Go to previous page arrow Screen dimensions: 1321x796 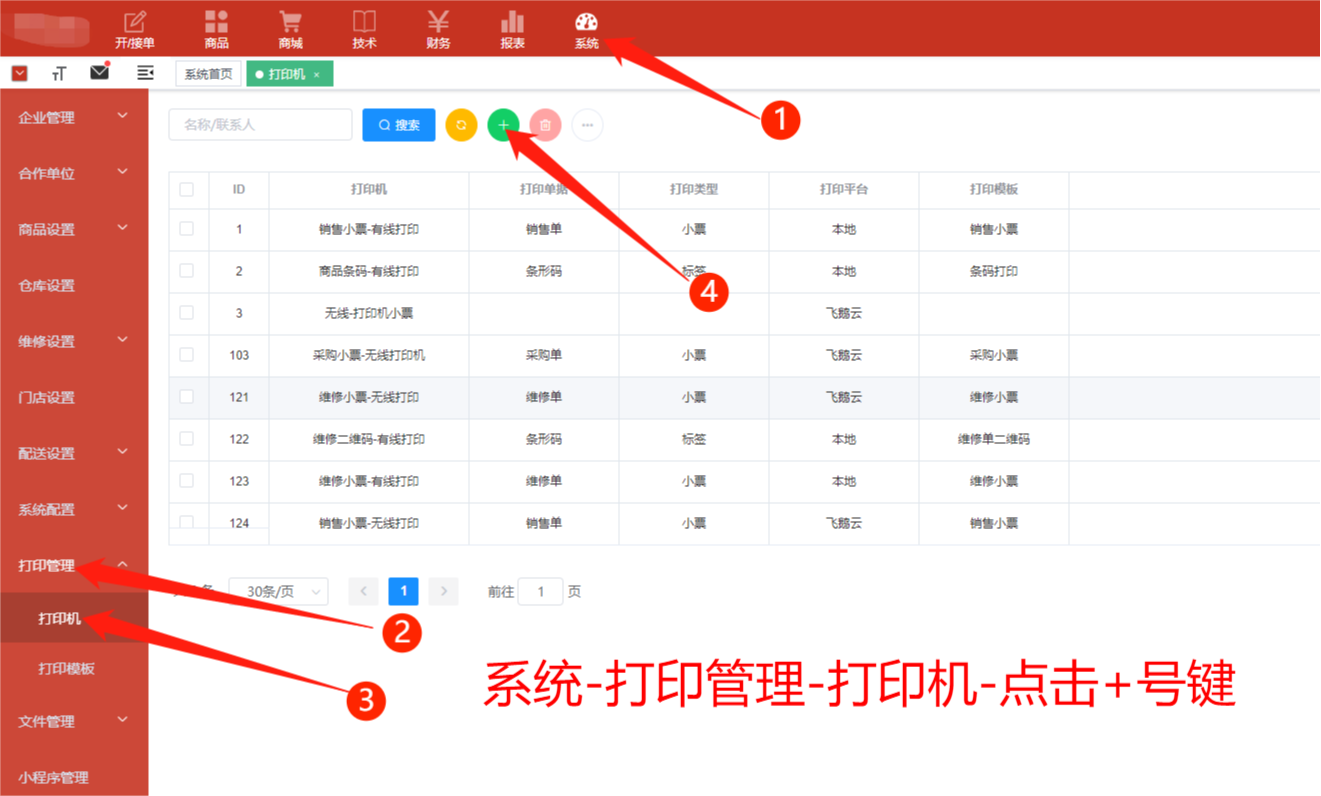tap(363, 591)
